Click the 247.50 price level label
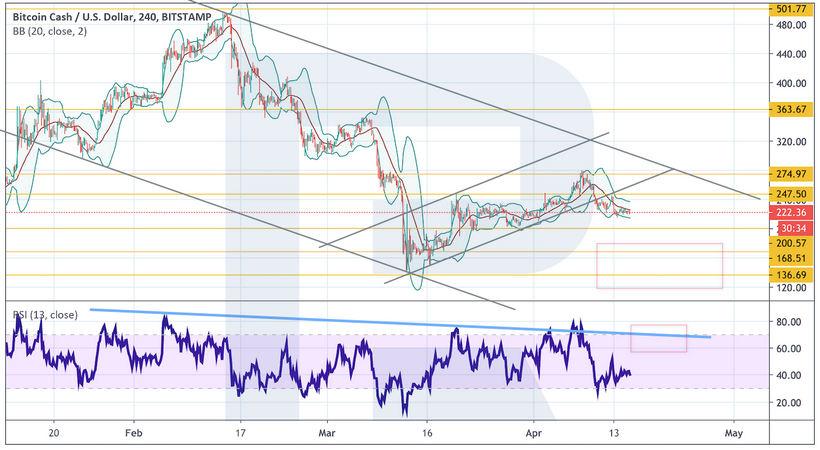820x450 pixels. click(x=791, y=194)
